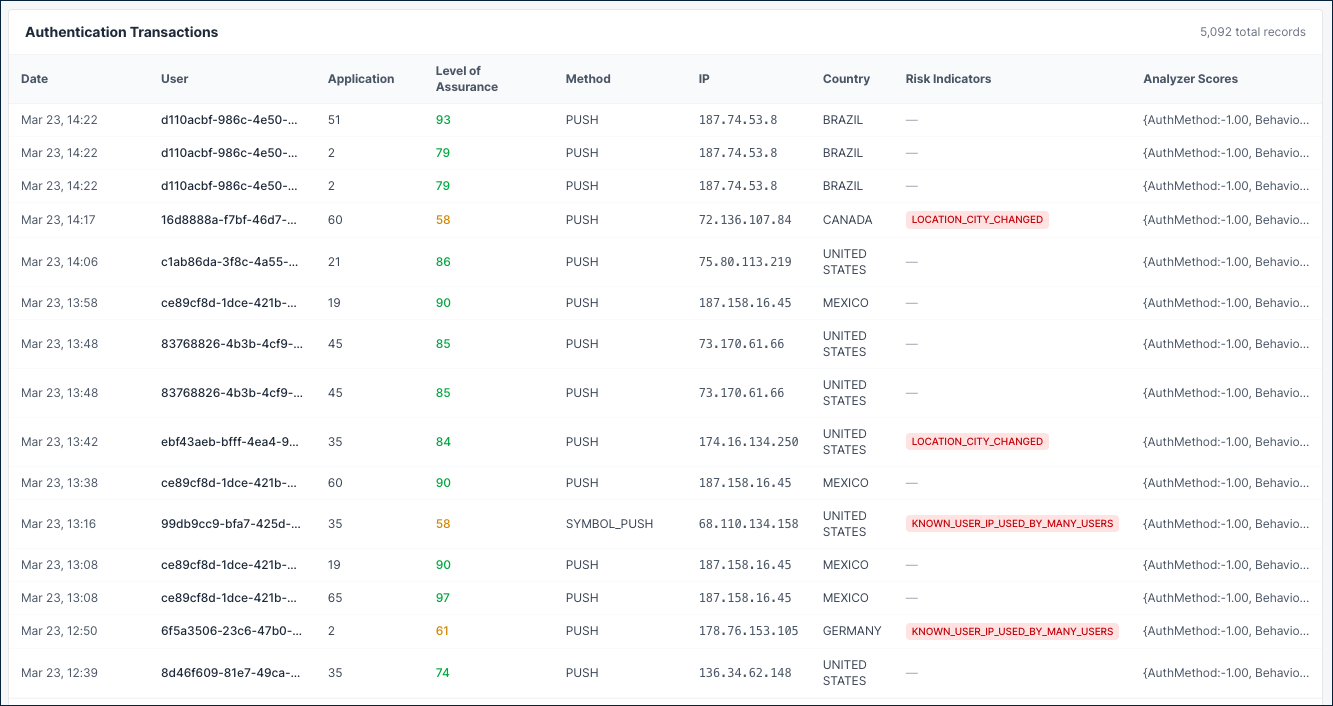
Task: Select the SYMBOL_PUSH method cell
Action: [x=611, y=523]
